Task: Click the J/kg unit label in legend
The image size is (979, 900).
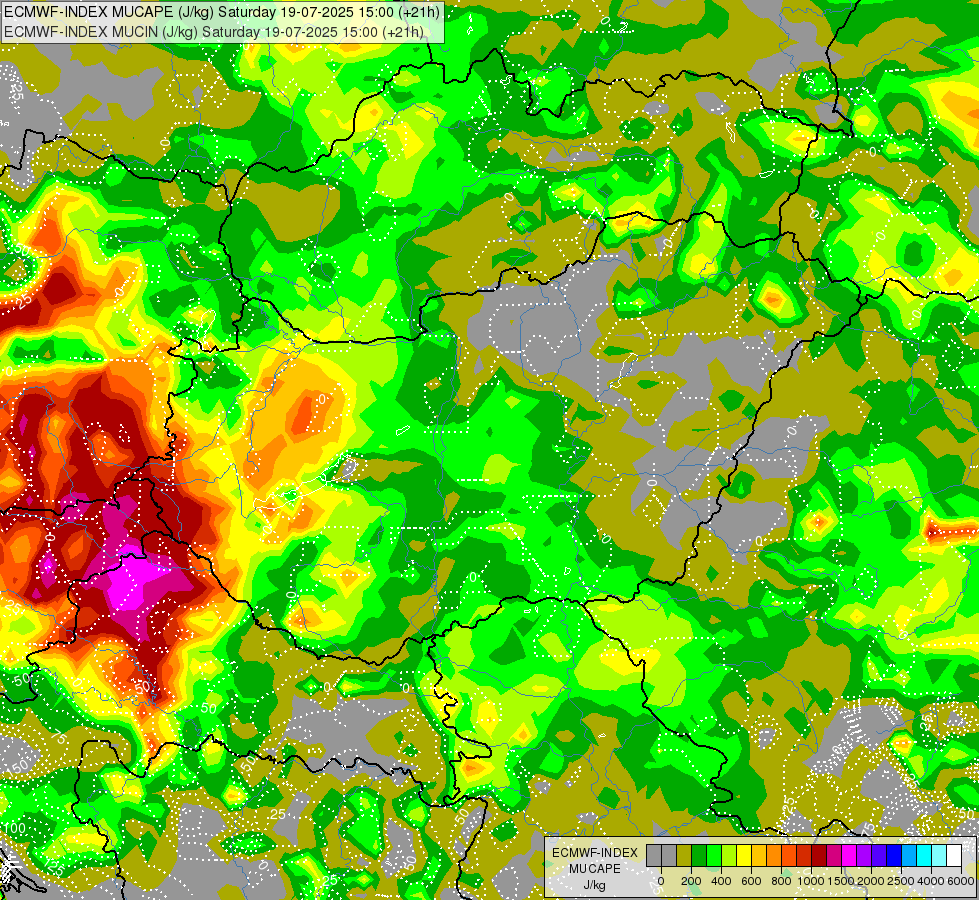Action: 595,886
